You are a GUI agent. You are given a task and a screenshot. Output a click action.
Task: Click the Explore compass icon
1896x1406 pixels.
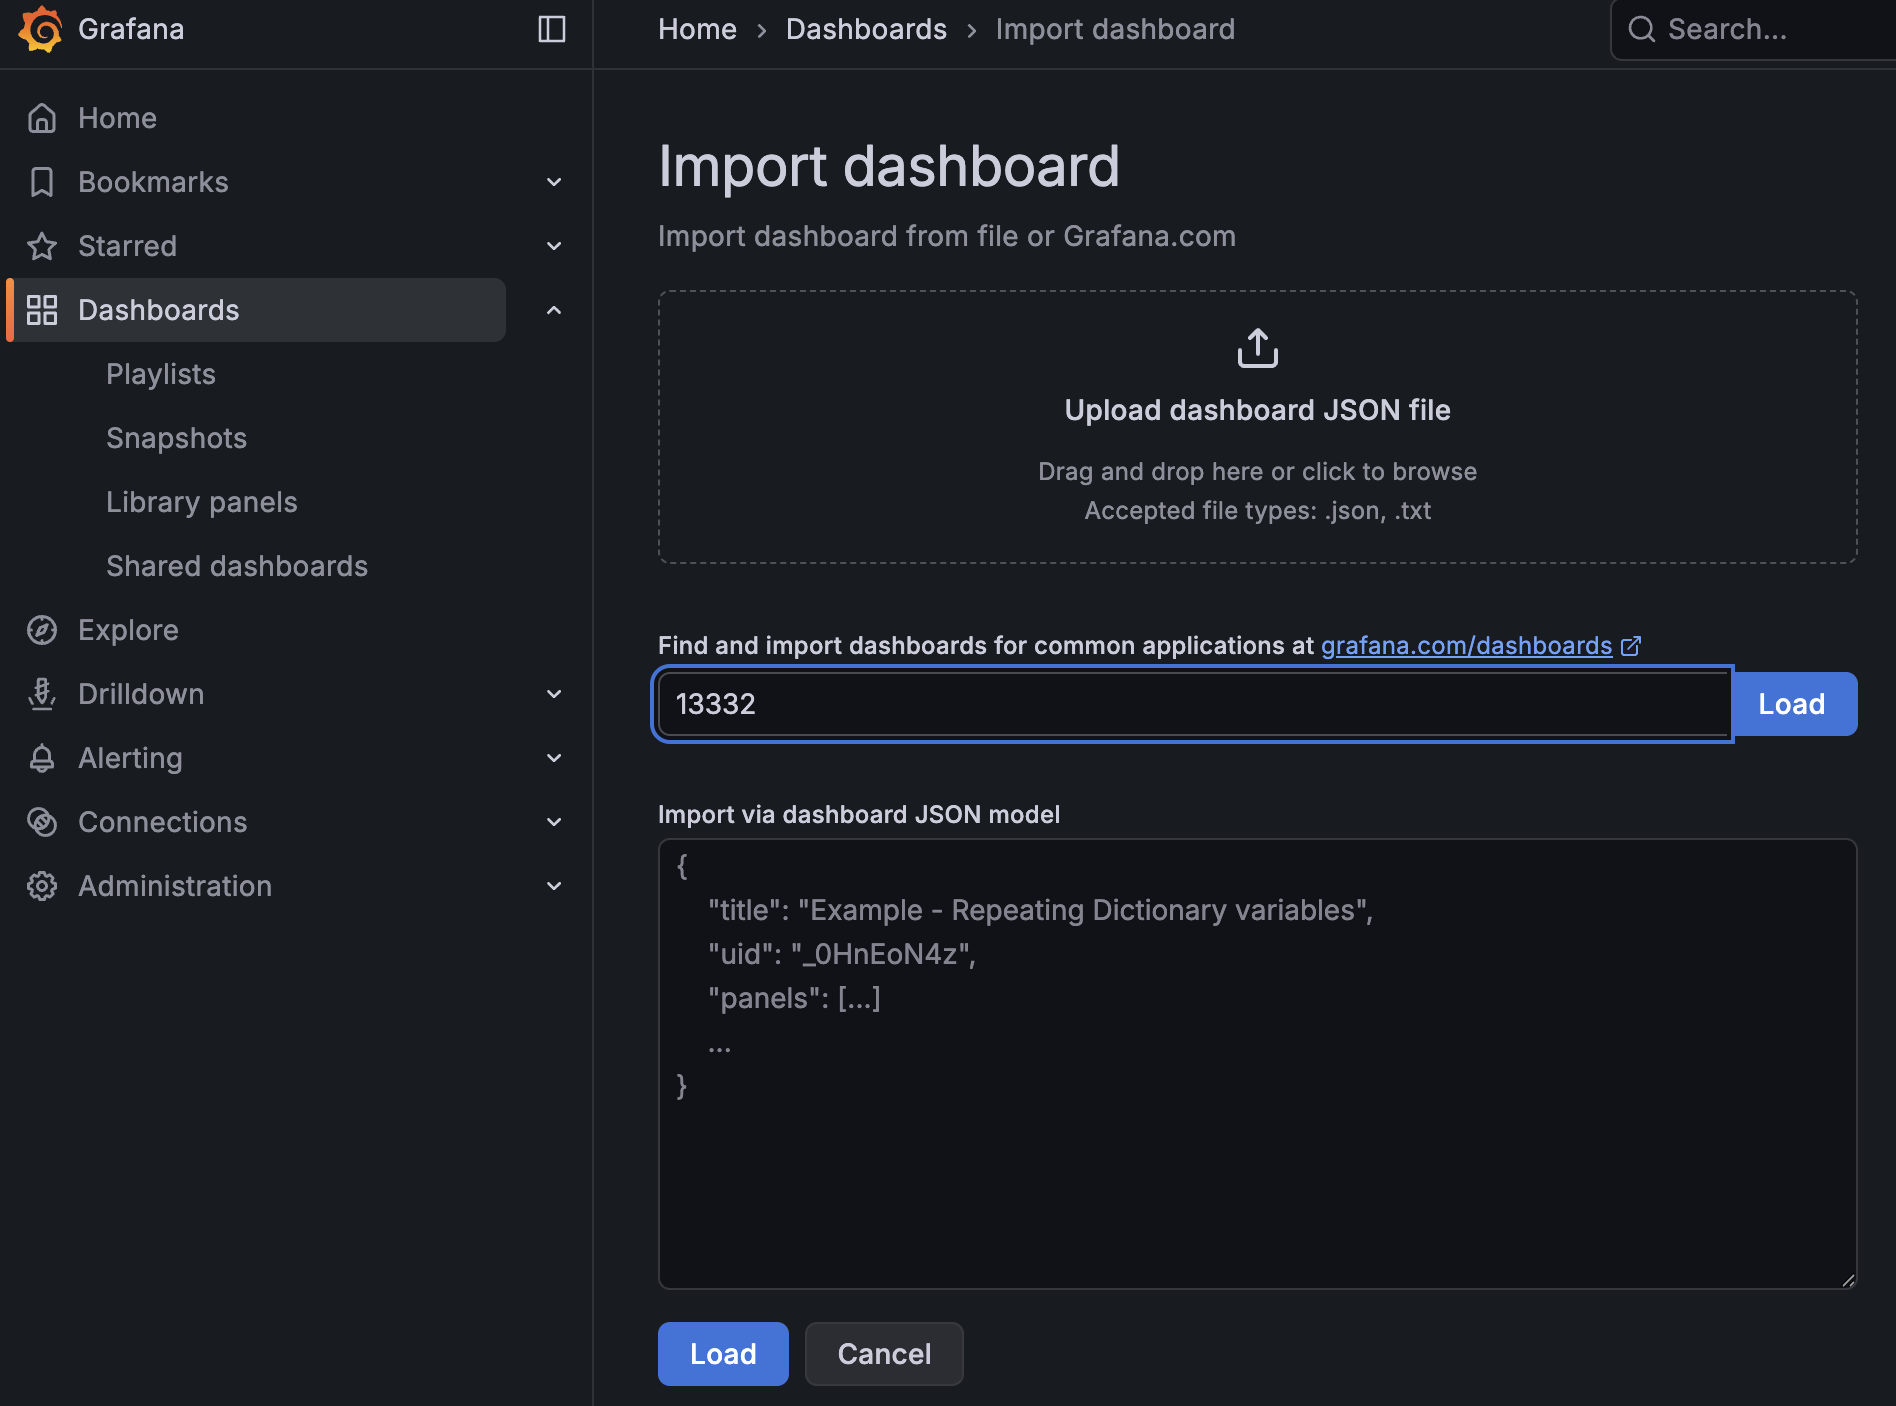[x=42, y=630]
